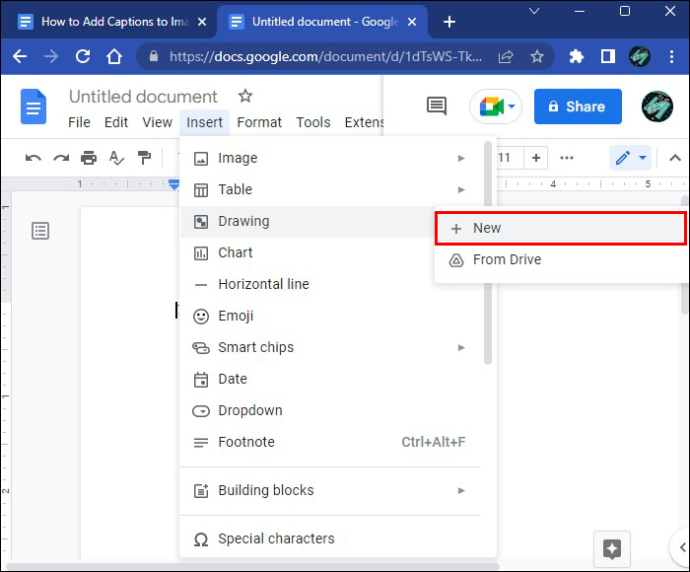The height and width of the screenshot is (572, 690).
Task: Open the Extensions menu
Action: [363, 122]
